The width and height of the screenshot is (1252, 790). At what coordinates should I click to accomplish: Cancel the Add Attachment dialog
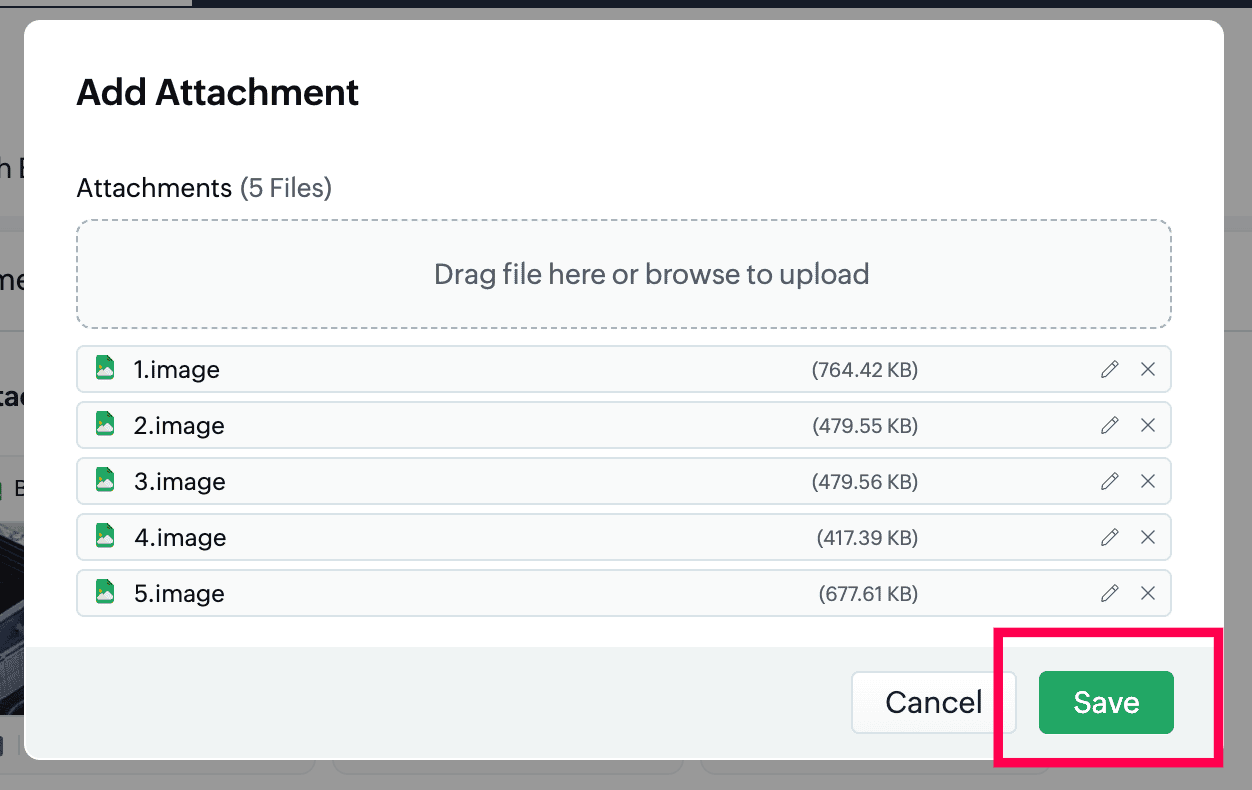click(x=933, y=702)
